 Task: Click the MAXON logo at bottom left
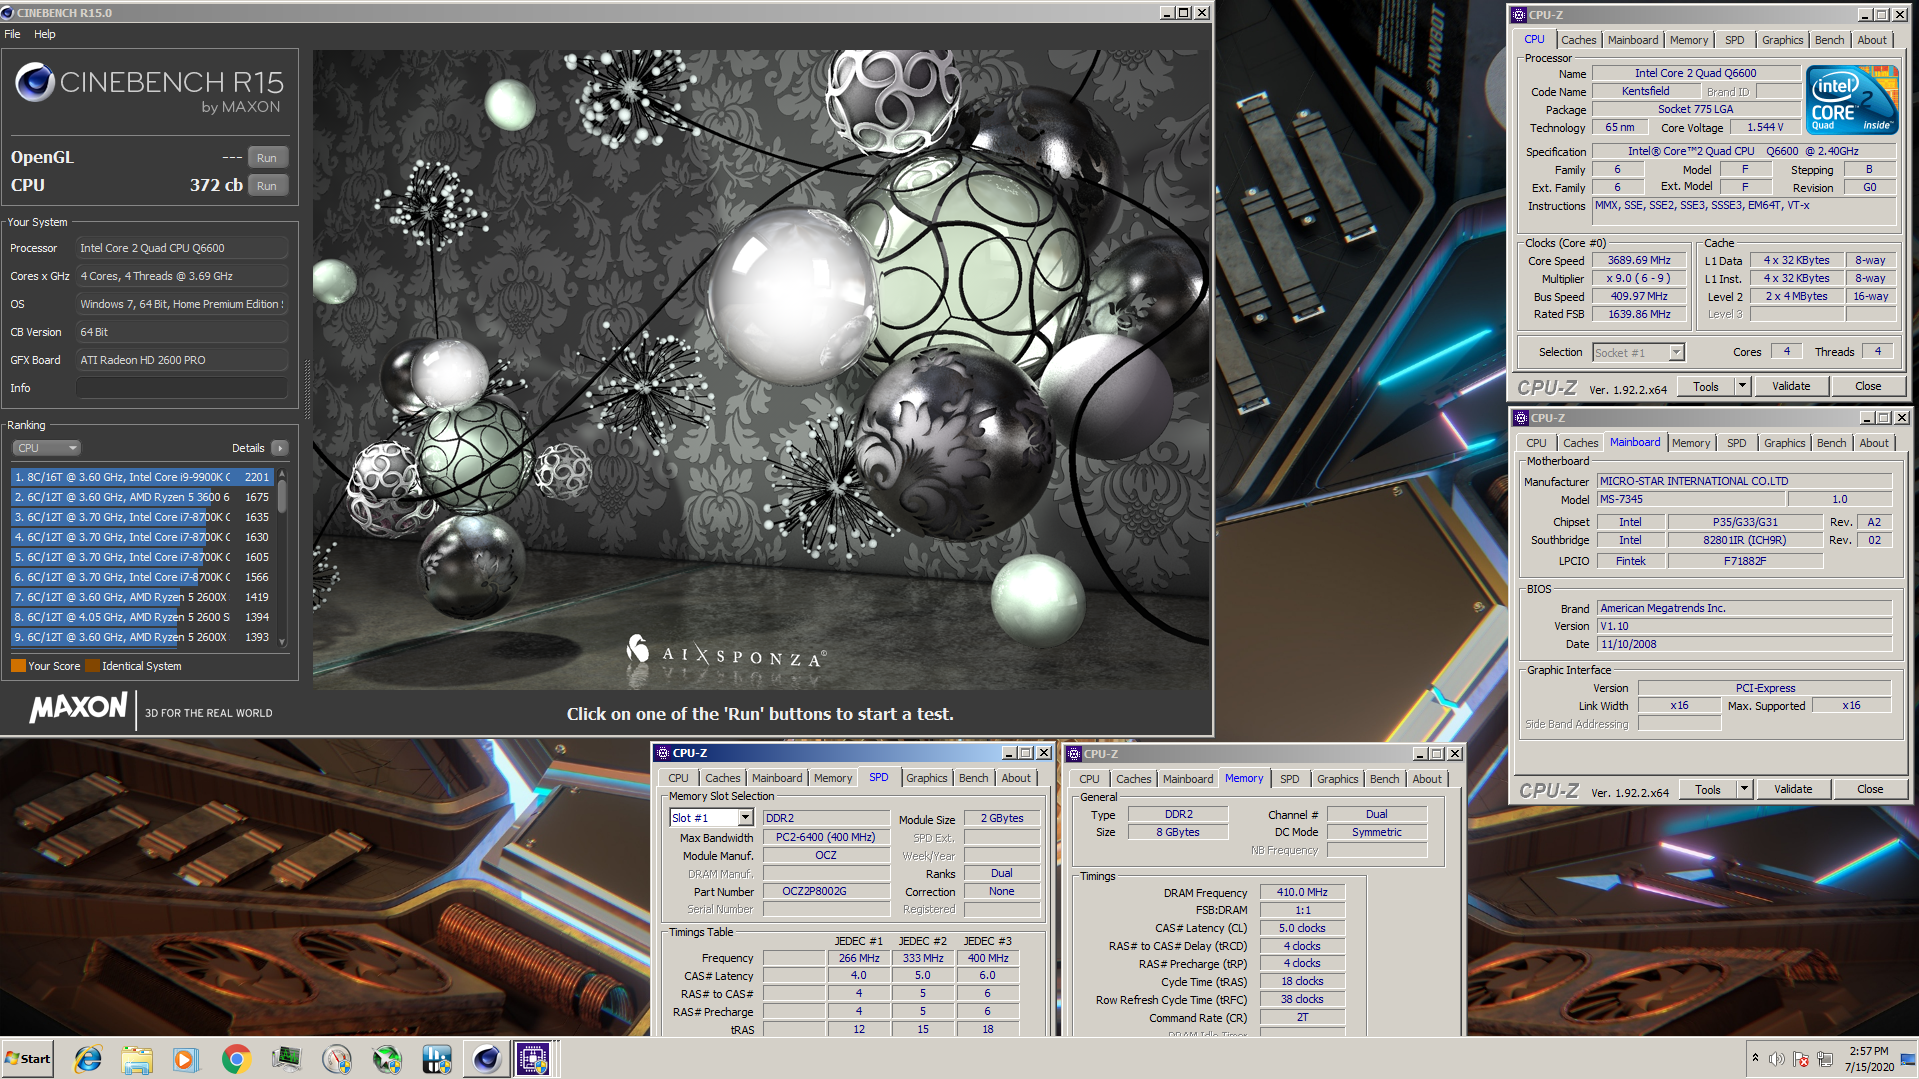pyautogui.click(x=78, y=709)
